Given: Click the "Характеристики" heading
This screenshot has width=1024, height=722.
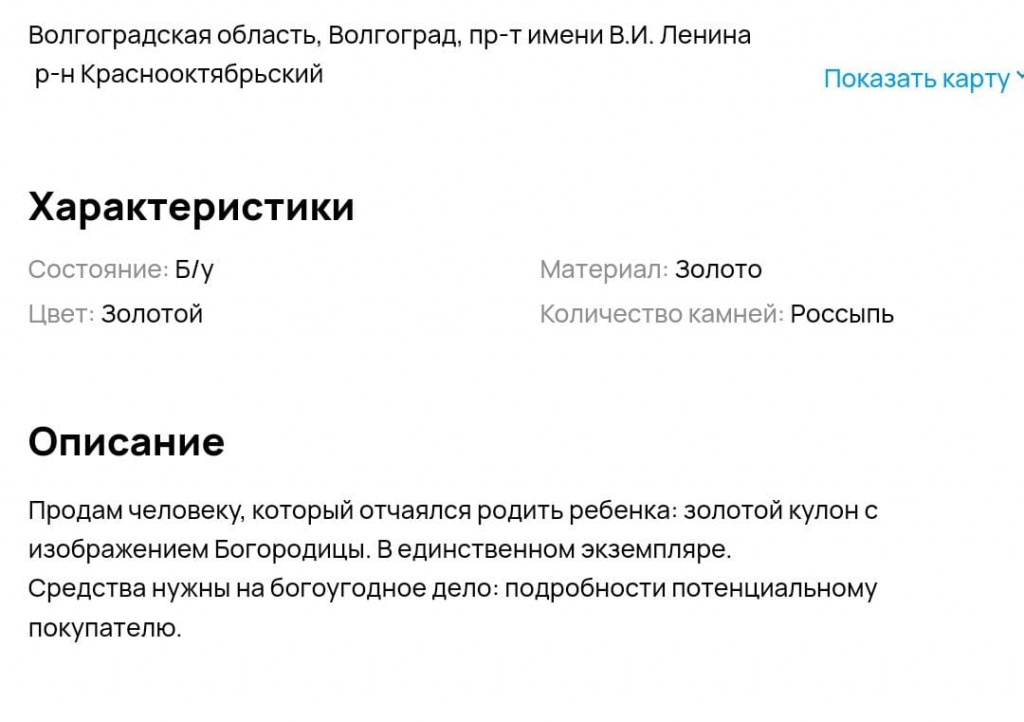Looking at the screenshot, I should tap(191, 207).
